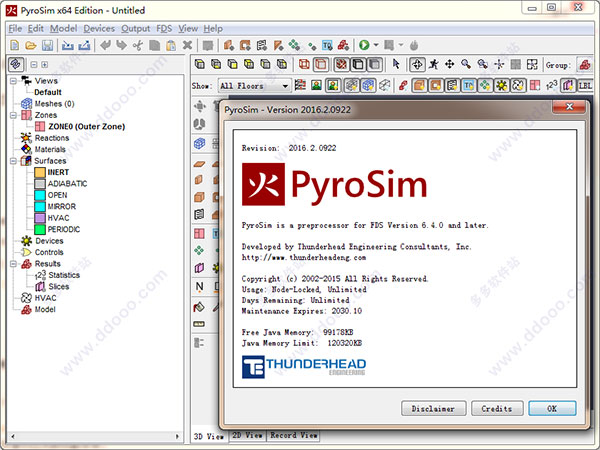Image resolution: width=600 pixels, height=450 pixels.
Task: Add a new hole from the main toolbar
Action: (x=245, y=46)
